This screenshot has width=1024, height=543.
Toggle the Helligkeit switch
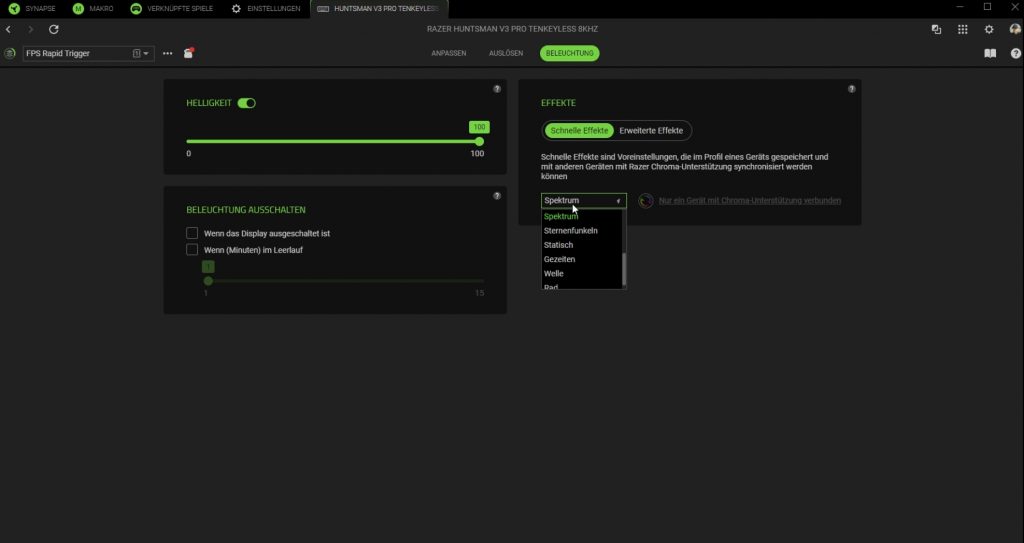246,103
